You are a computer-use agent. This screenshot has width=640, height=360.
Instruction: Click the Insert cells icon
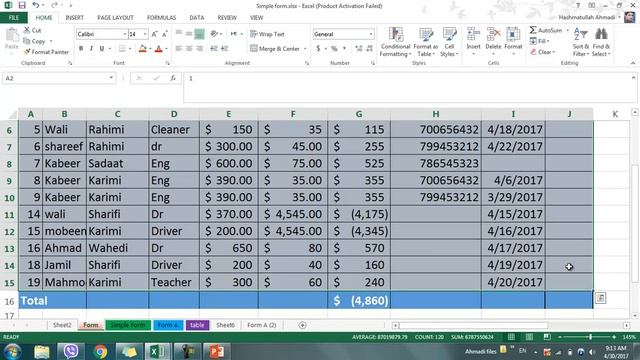click(473, 34)
